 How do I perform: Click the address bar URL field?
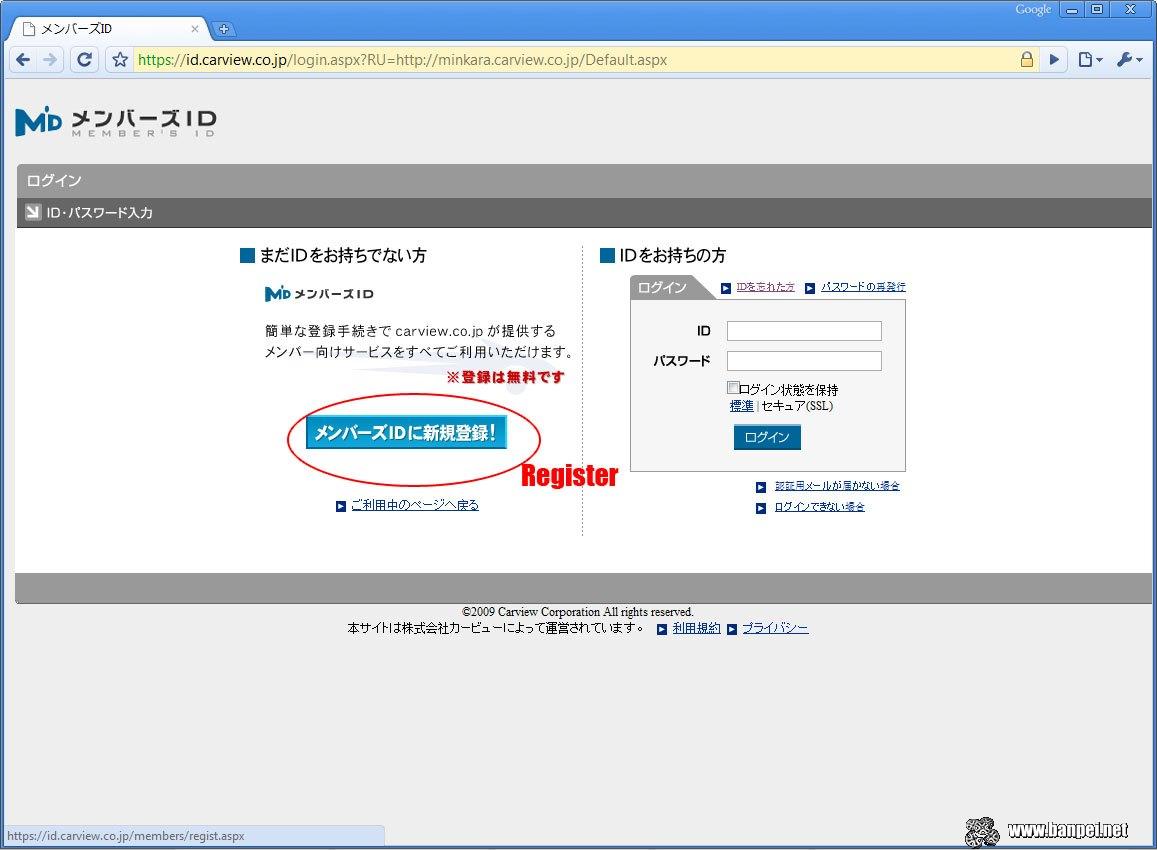[576, 60]
